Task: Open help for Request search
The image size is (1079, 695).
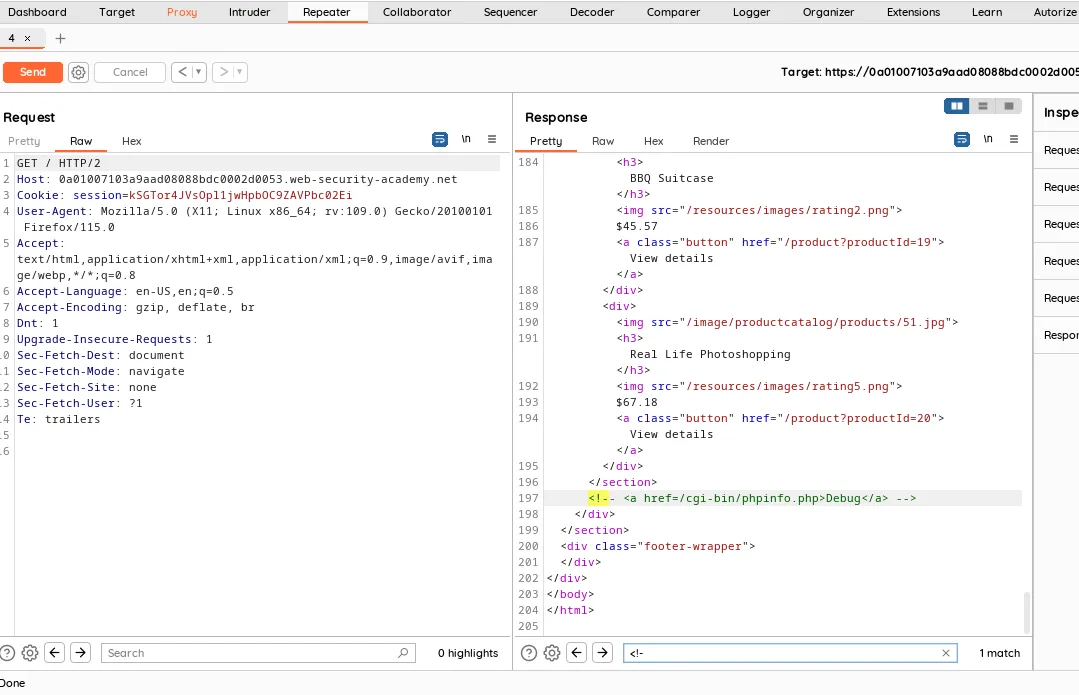Action: click(x=7, y=653)
